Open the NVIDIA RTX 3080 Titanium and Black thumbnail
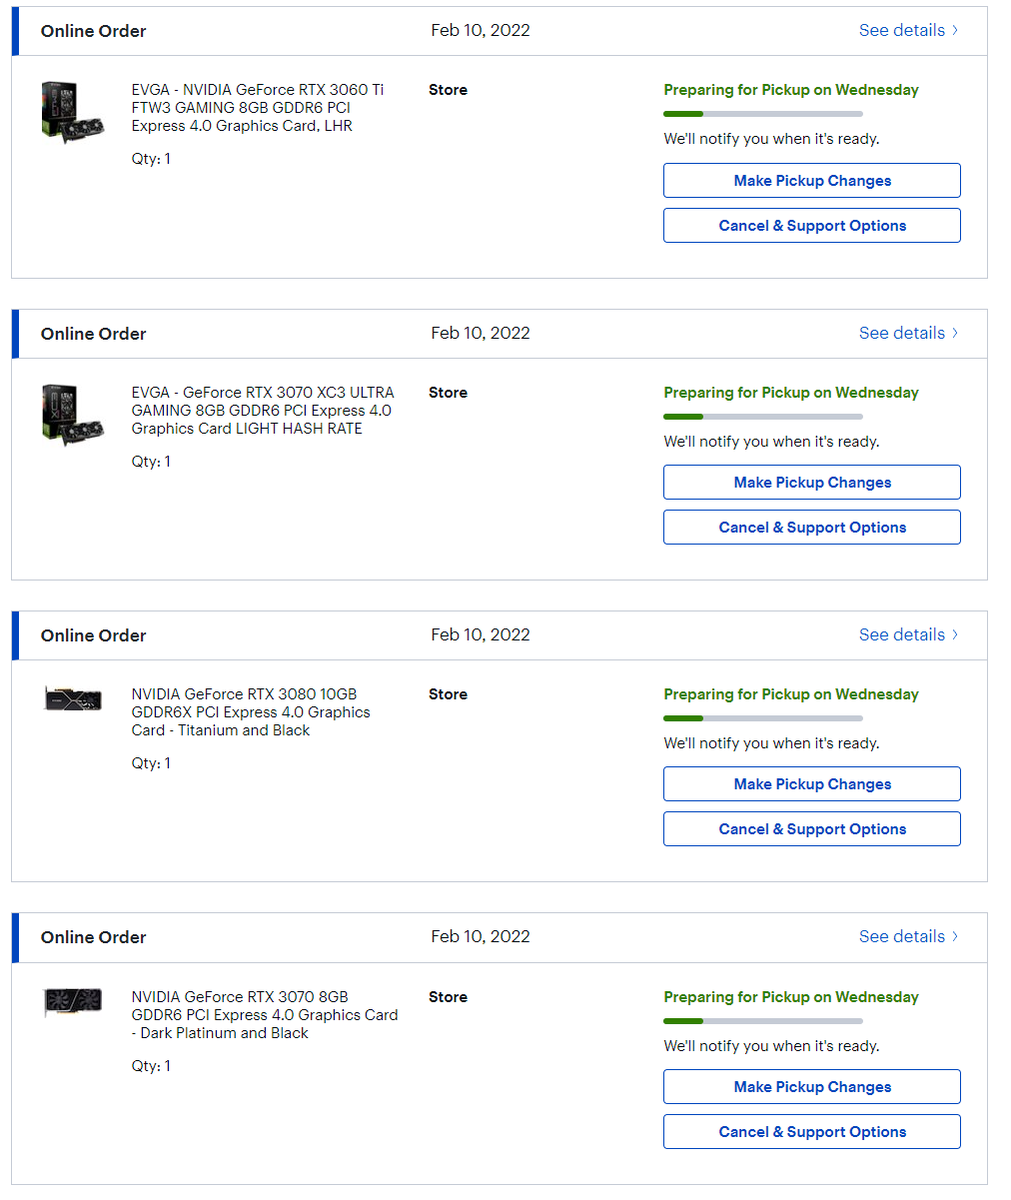Viewport: 1011px width, 1200px height. 73,698
